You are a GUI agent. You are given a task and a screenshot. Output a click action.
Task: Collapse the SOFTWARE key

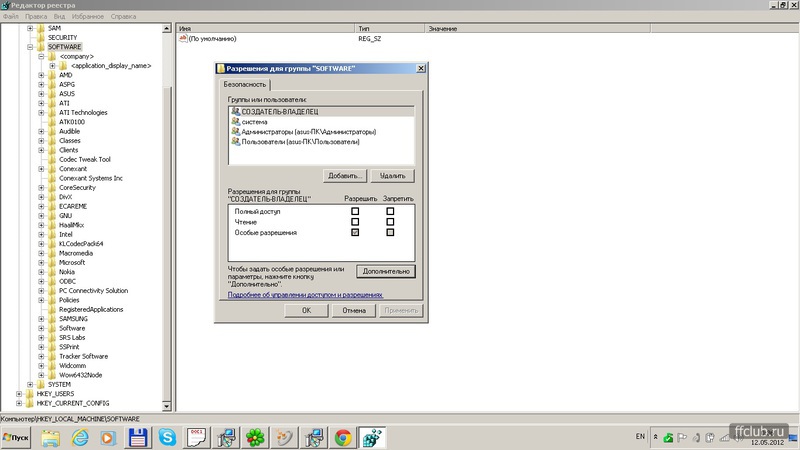click(30, 47)
